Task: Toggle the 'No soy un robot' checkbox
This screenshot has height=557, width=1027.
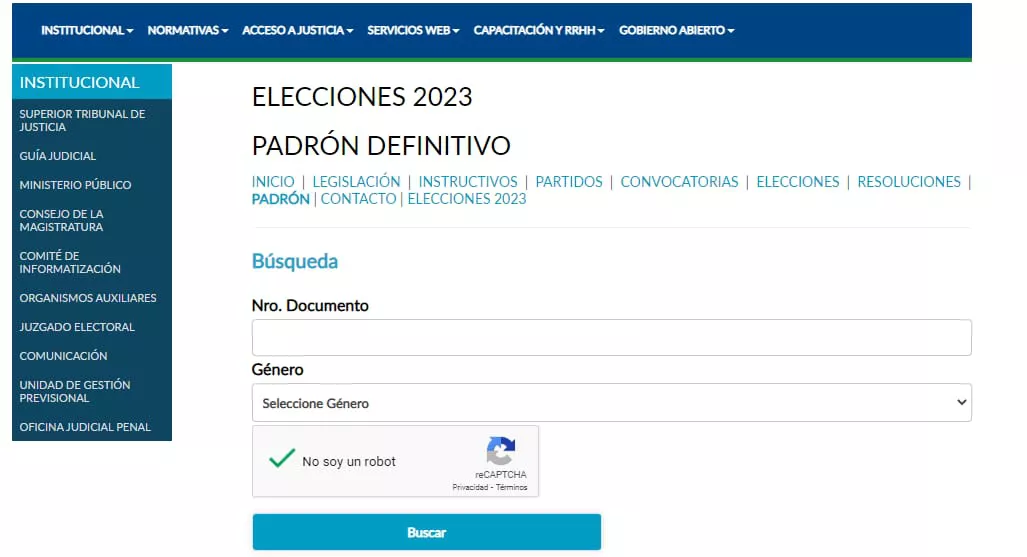Action: (x=283, y=460)
